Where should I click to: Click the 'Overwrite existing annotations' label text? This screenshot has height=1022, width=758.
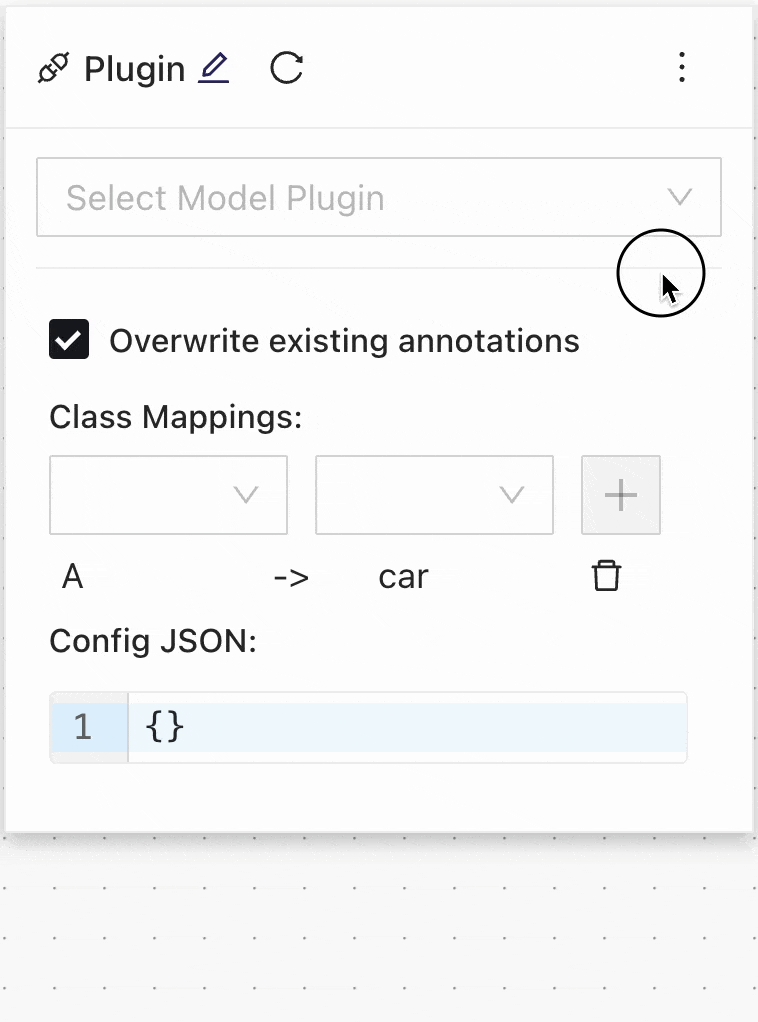click(x=344, y=341)
